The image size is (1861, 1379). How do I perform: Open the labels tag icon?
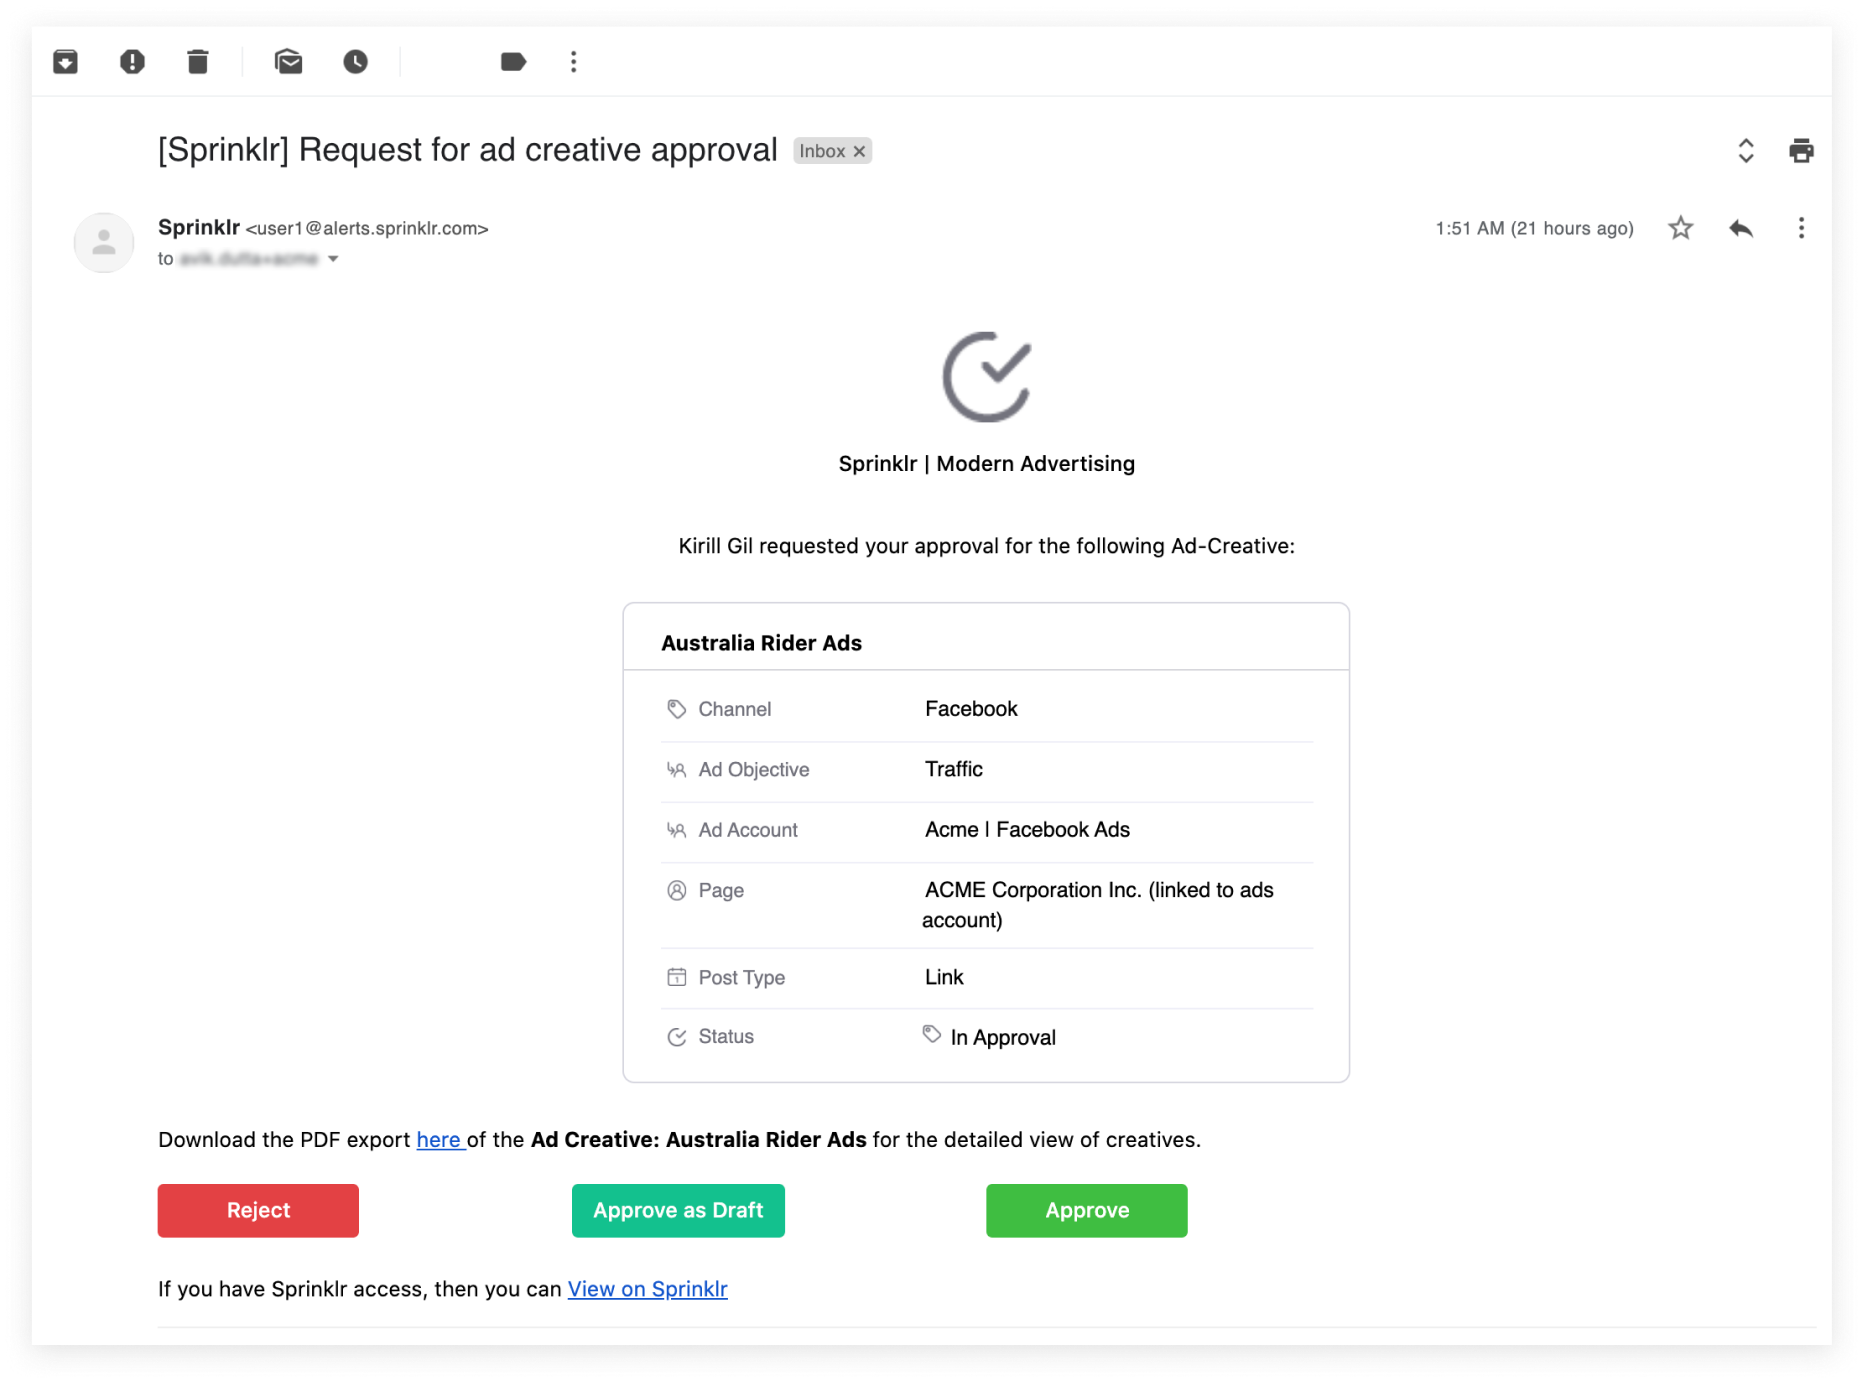(x=513, y=62)
